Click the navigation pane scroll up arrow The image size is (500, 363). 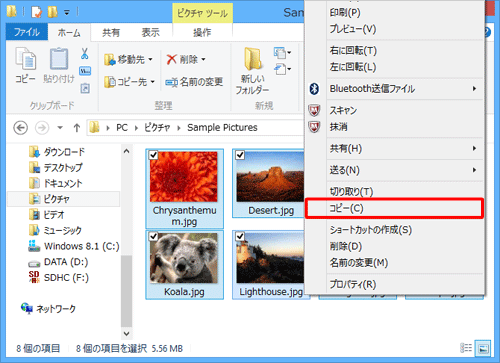coord(127,151)
